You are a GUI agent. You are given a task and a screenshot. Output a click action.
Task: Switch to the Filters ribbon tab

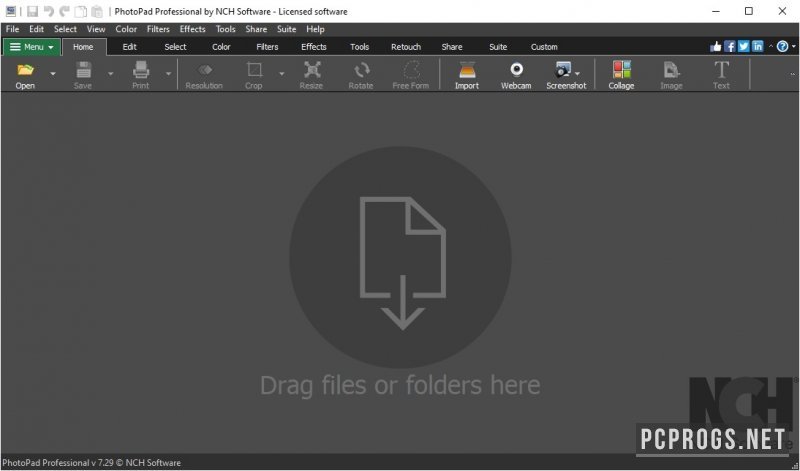click(267, 47)
